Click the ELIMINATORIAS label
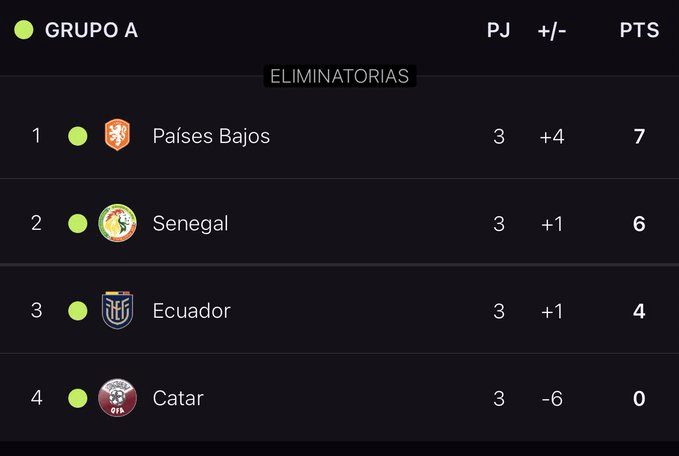Viewport: 679px width, 456px height. coord(339,76)
